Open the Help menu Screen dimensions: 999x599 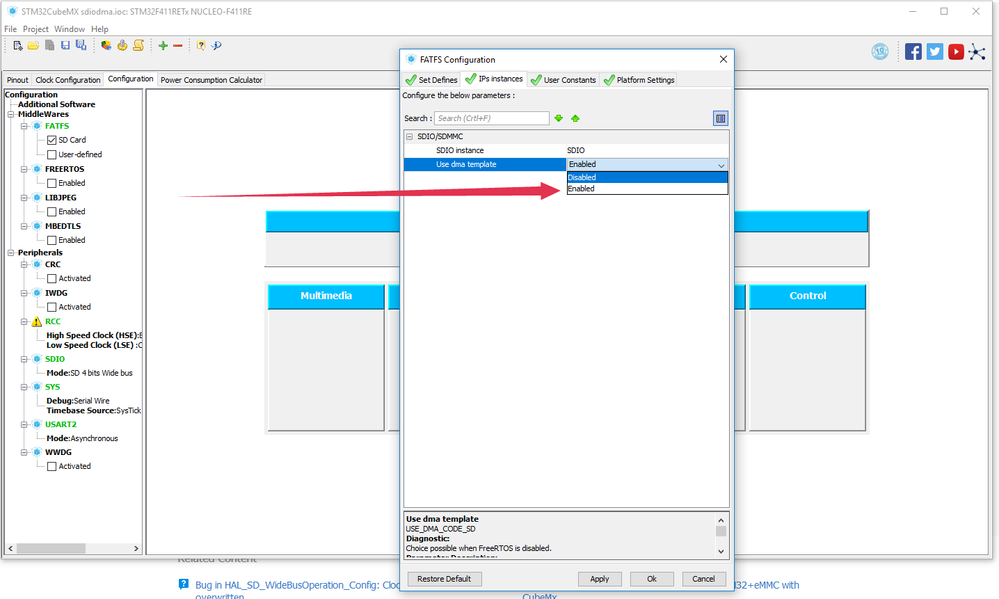click(99, 29)
